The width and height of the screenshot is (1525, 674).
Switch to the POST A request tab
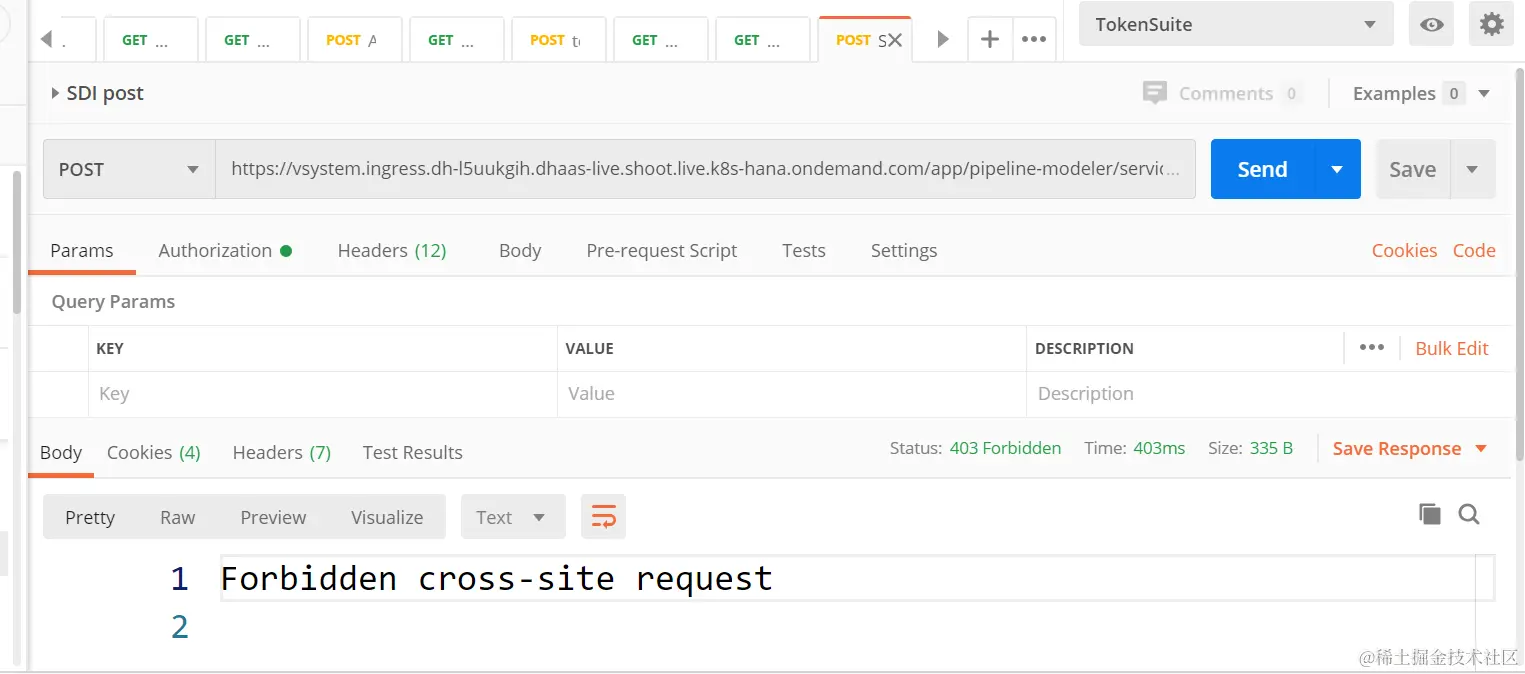354,40
